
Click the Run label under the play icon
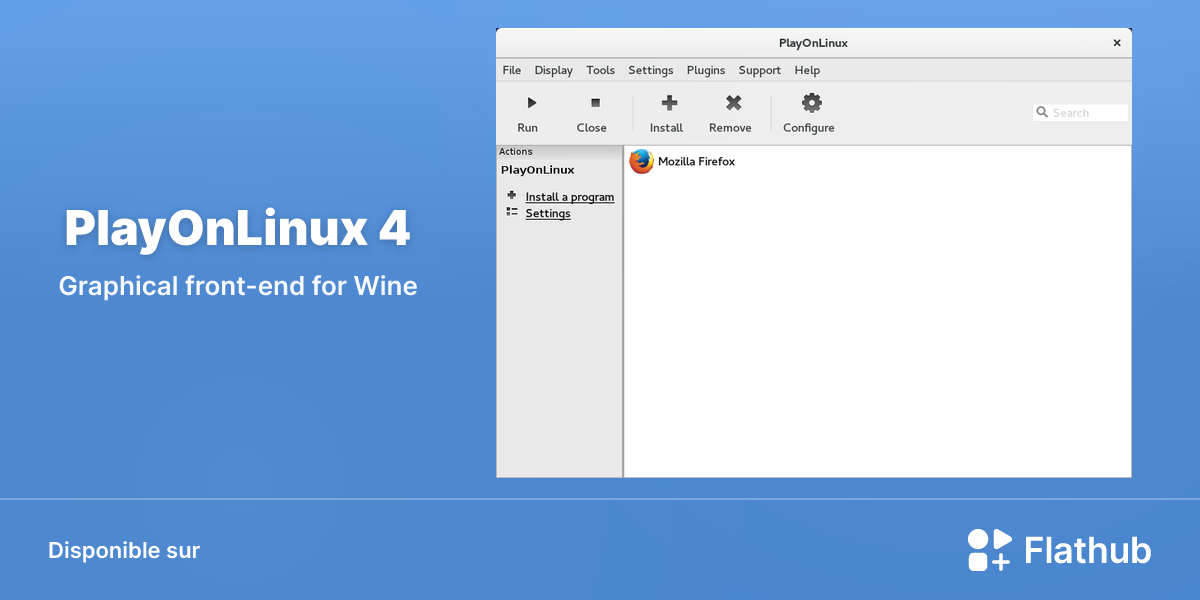coord(528,128)
